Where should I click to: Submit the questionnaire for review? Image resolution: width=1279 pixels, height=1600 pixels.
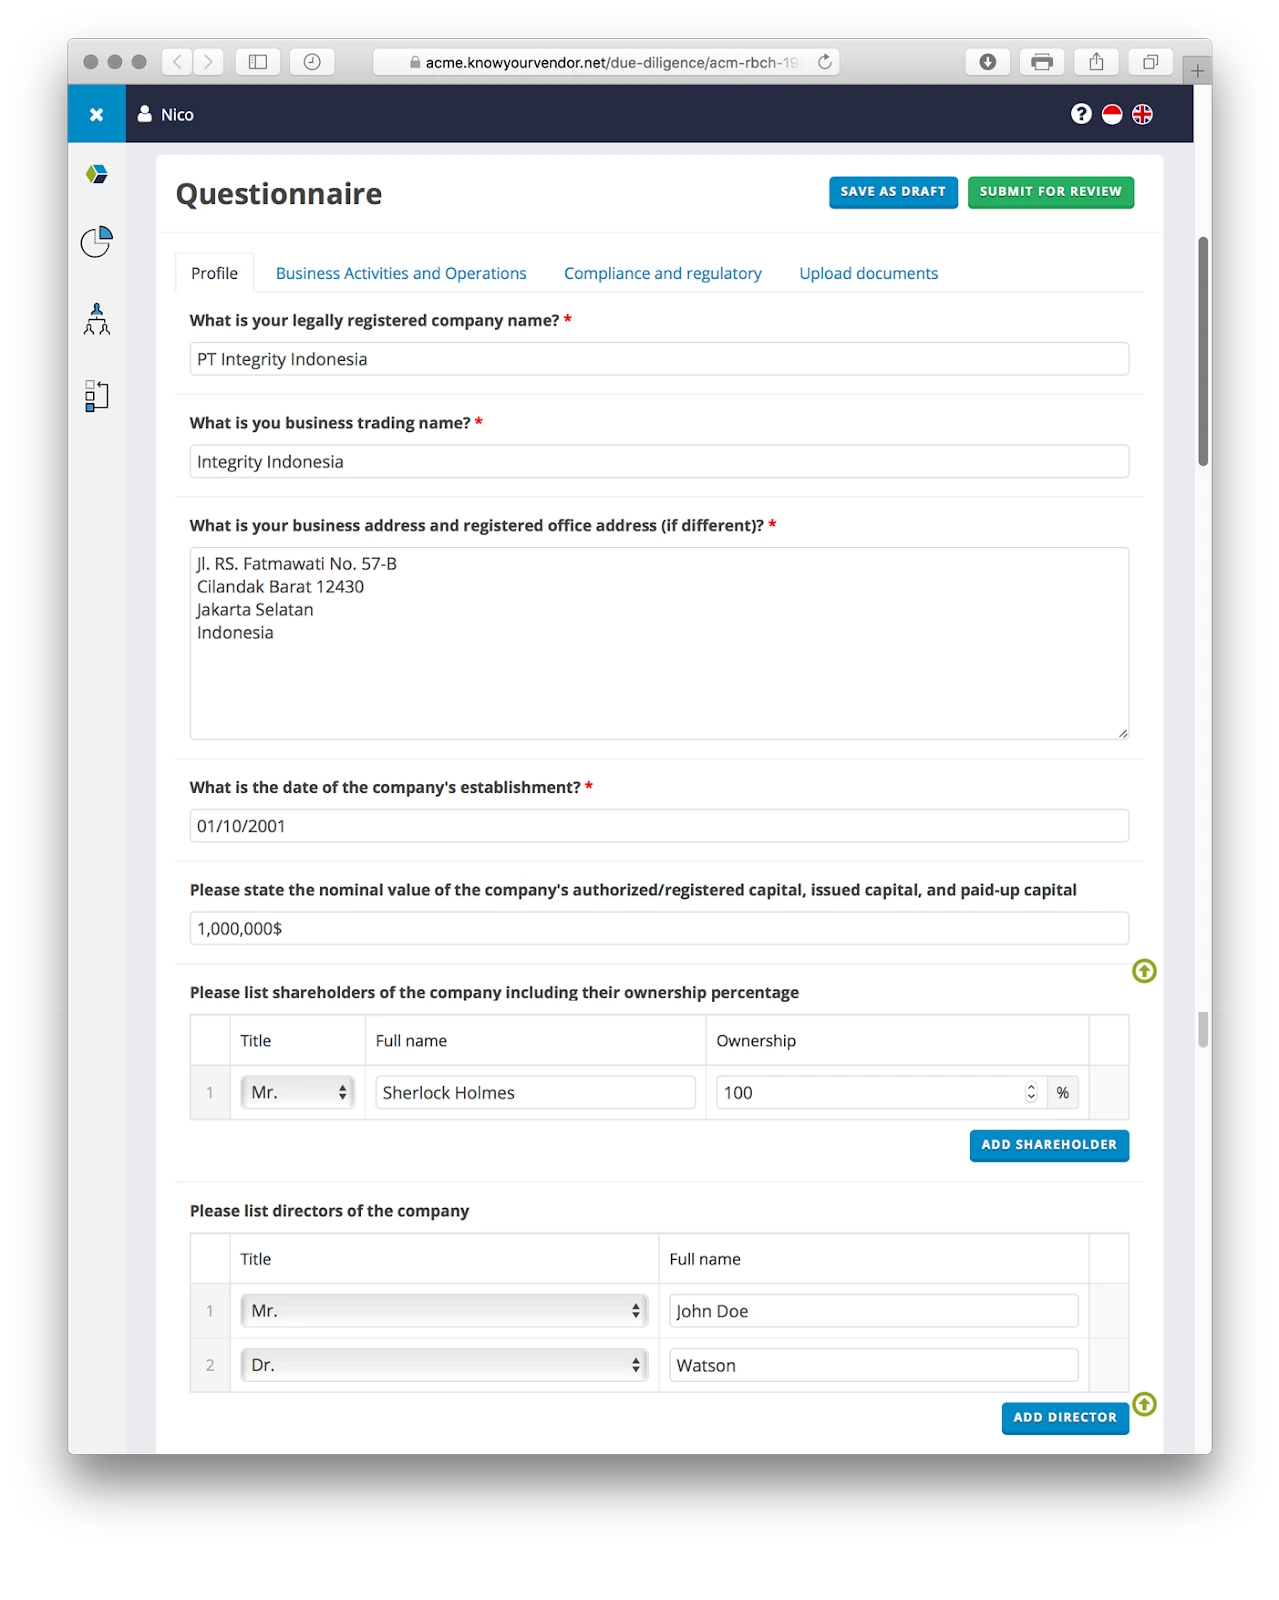[x=1050, y=191]
